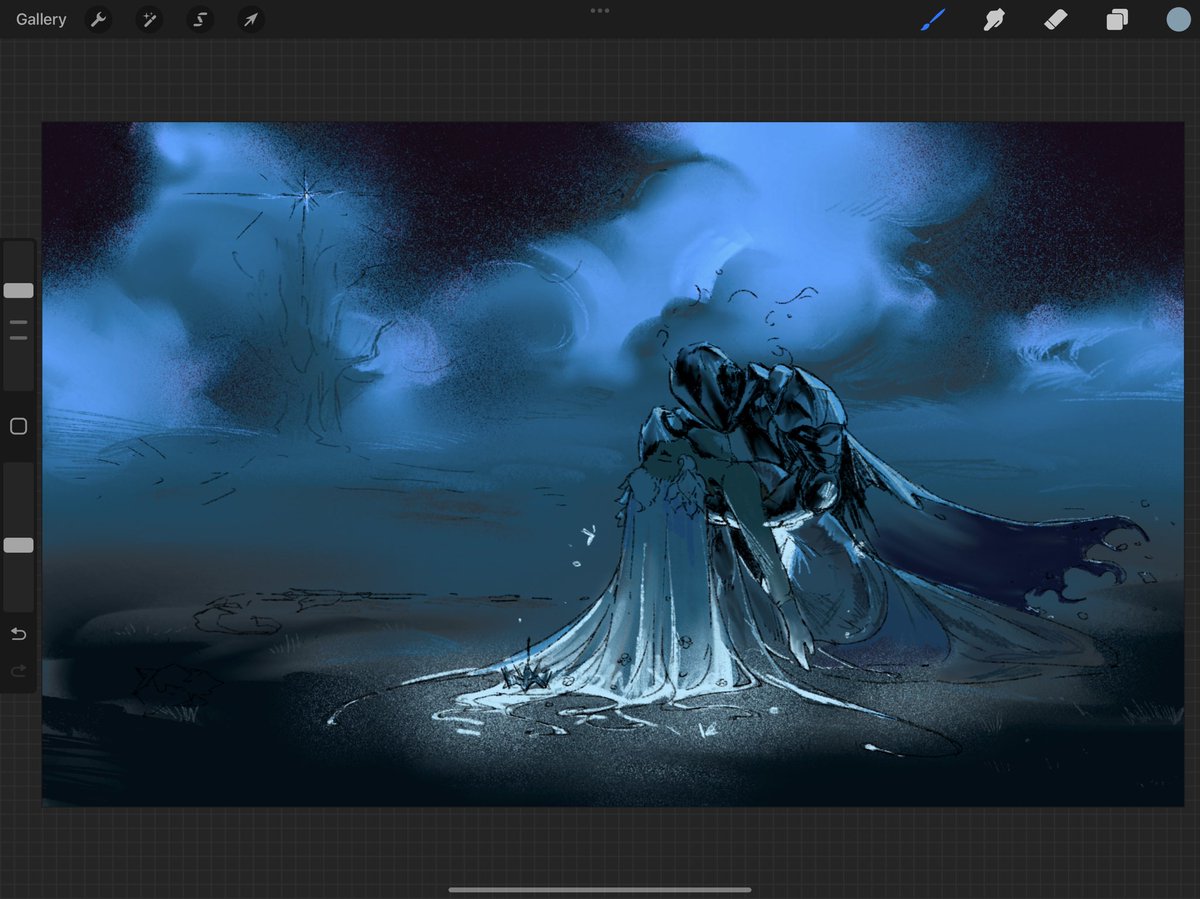Open the Adjustments magic wand menu
Viewport: 1200px width, 899px height.
pos(149,19)
